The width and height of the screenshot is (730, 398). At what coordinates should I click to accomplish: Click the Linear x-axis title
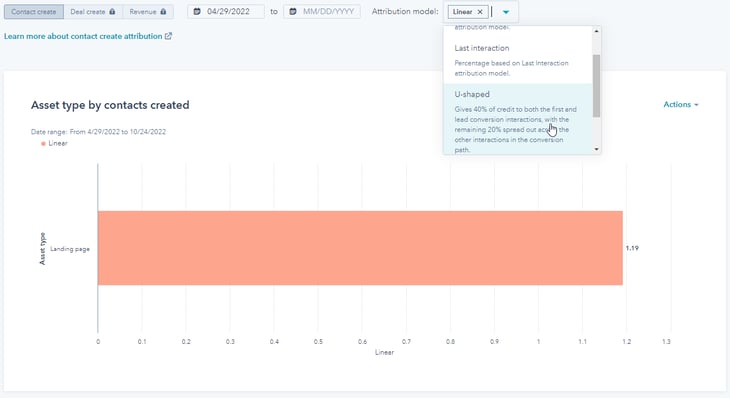(x=384, y=352)
